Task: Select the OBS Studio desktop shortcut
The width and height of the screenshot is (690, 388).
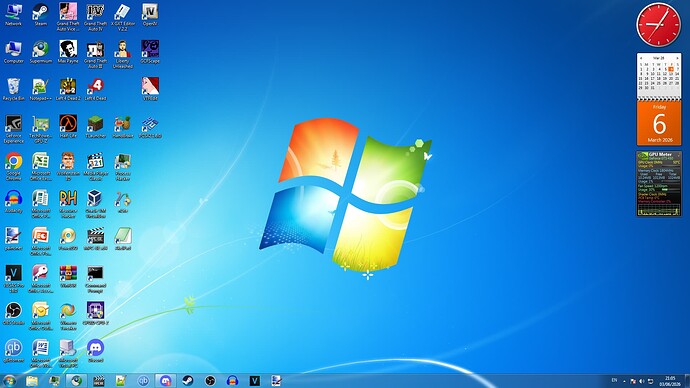Action: click(x=13, y=314)
